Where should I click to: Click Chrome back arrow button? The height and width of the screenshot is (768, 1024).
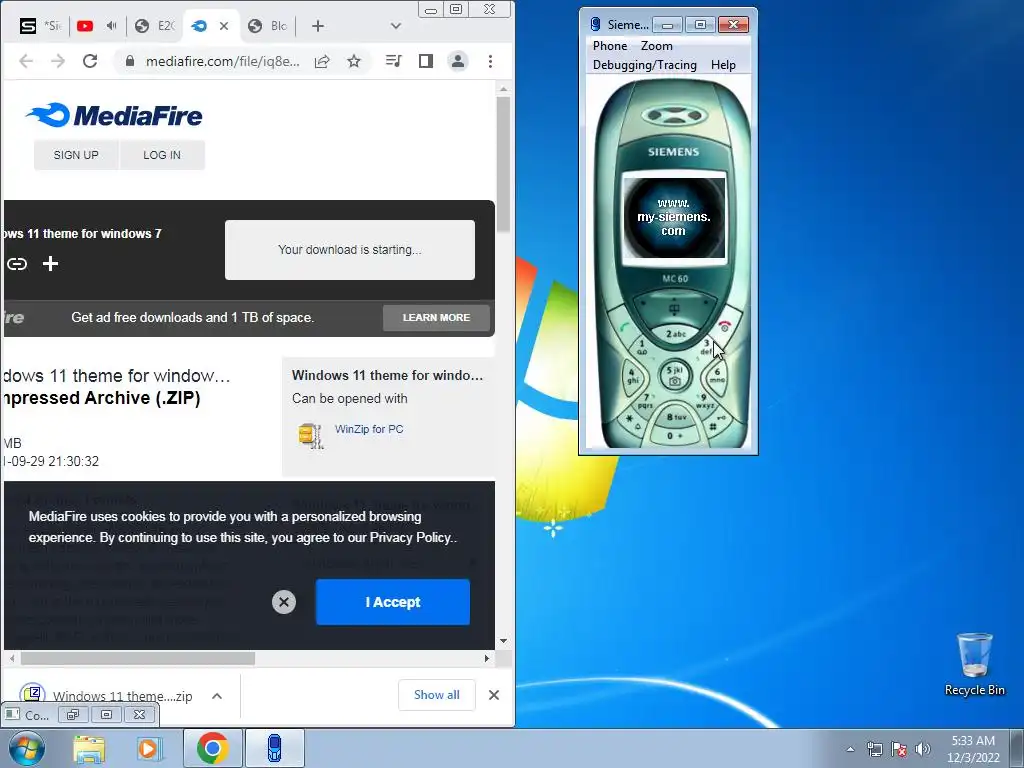[x=25, y=61]
